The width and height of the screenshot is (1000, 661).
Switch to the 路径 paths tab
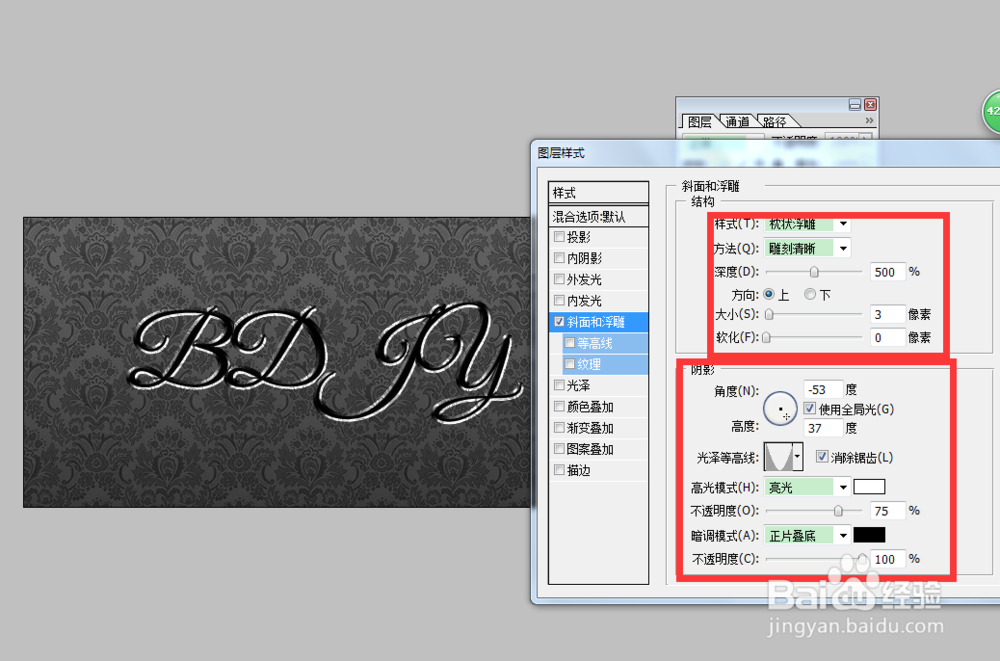[774, 122]
